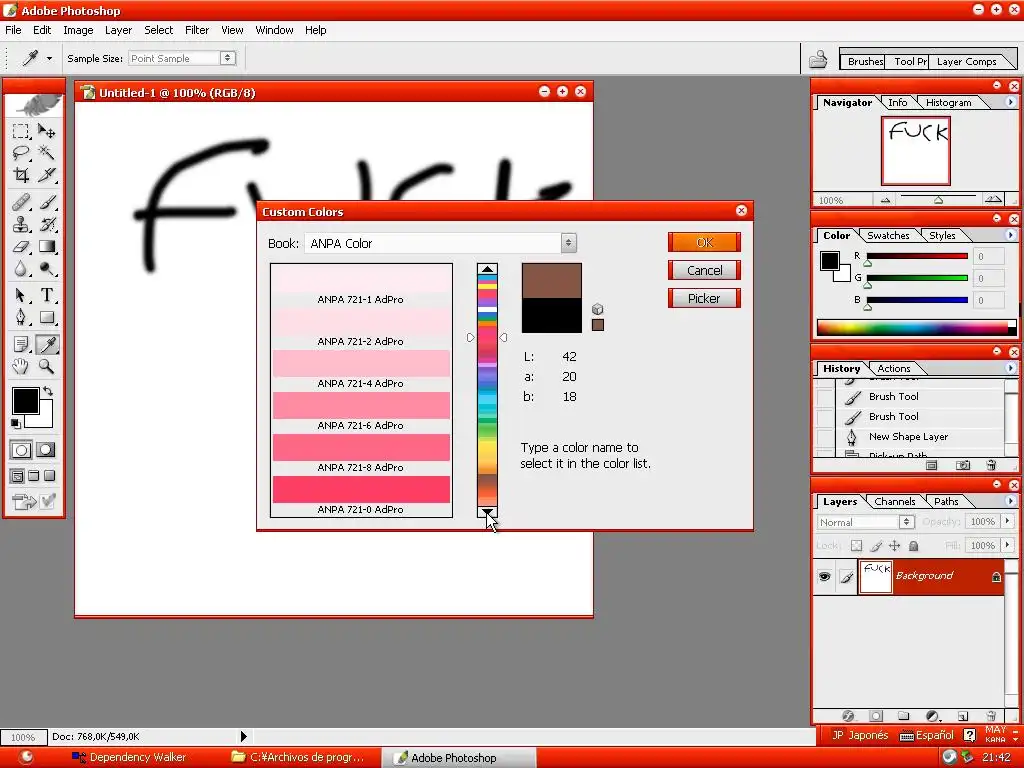Switch to Quick Mask Mode
1024x768 pixels.
46,450
